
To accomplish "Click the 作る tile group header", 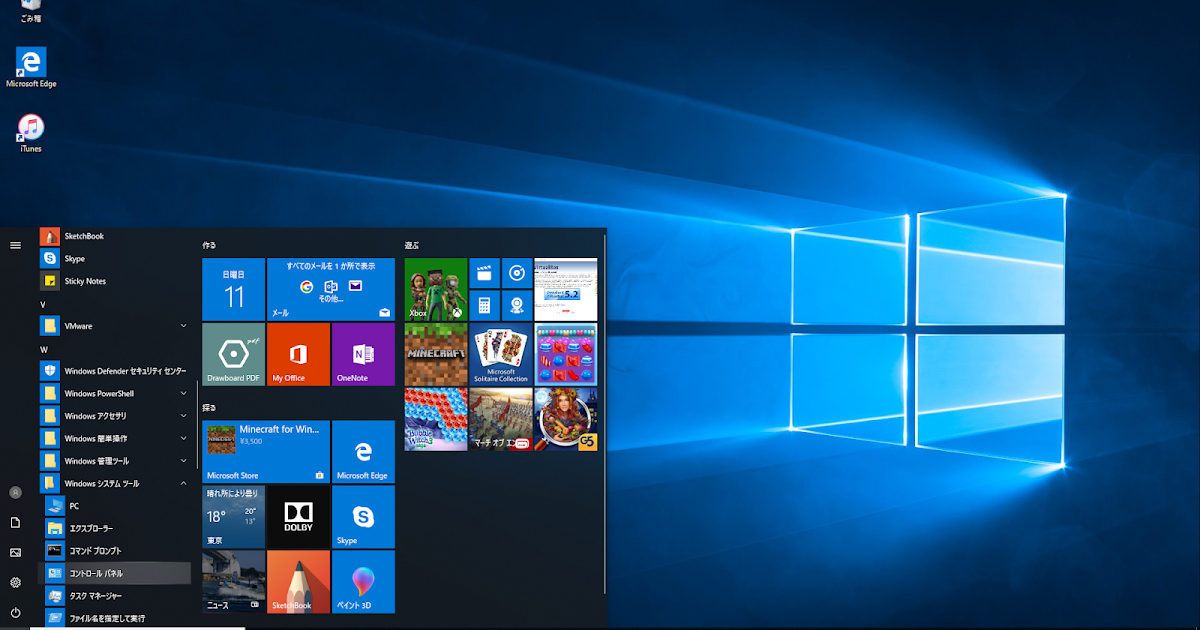I will click(x=209, y=245).
